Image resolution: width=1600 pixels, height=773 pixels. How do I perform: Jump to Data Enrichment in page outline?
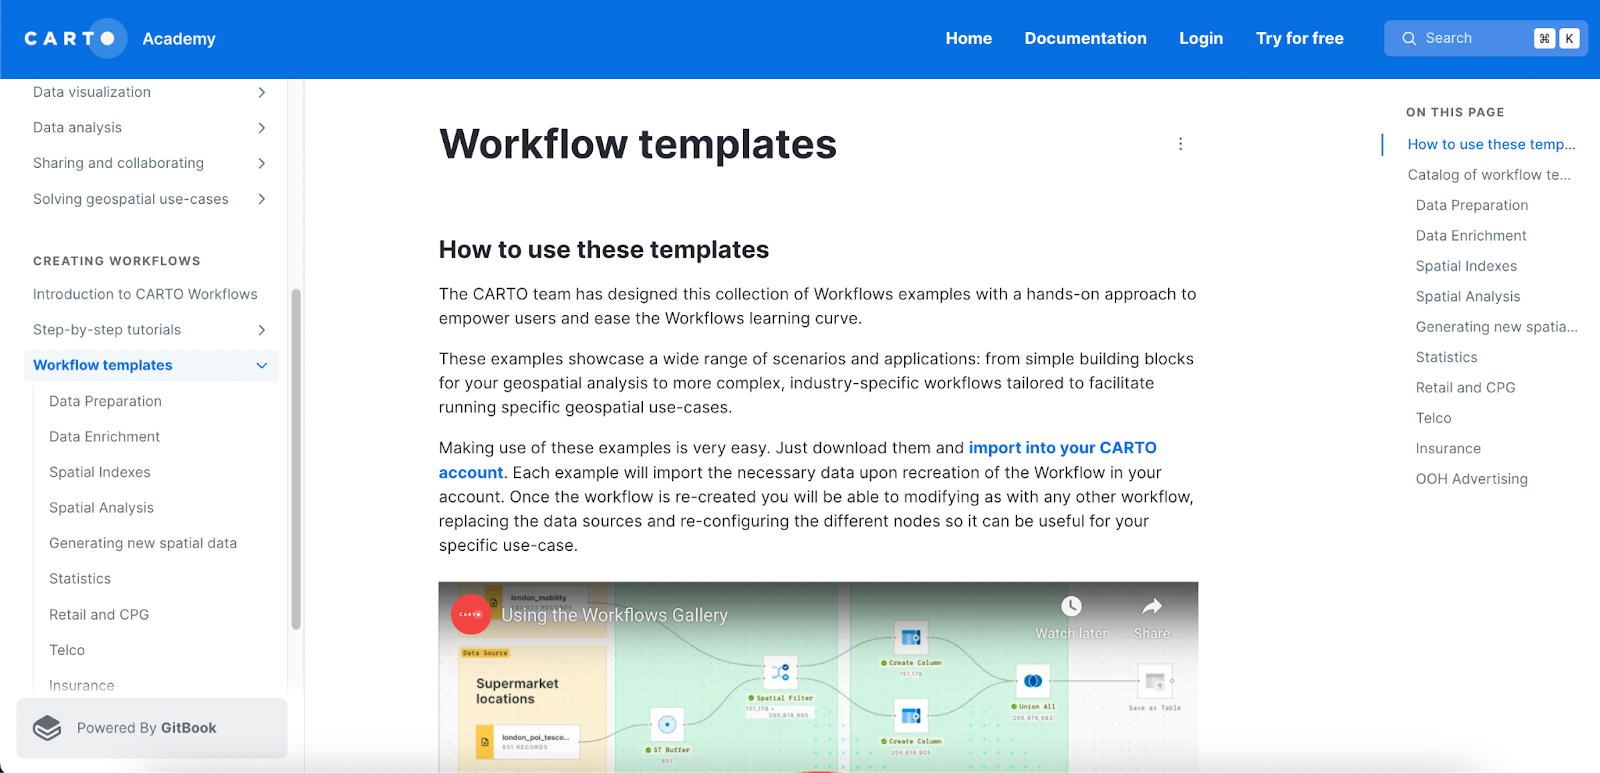pyautogui.click(x=1471, y=236)
